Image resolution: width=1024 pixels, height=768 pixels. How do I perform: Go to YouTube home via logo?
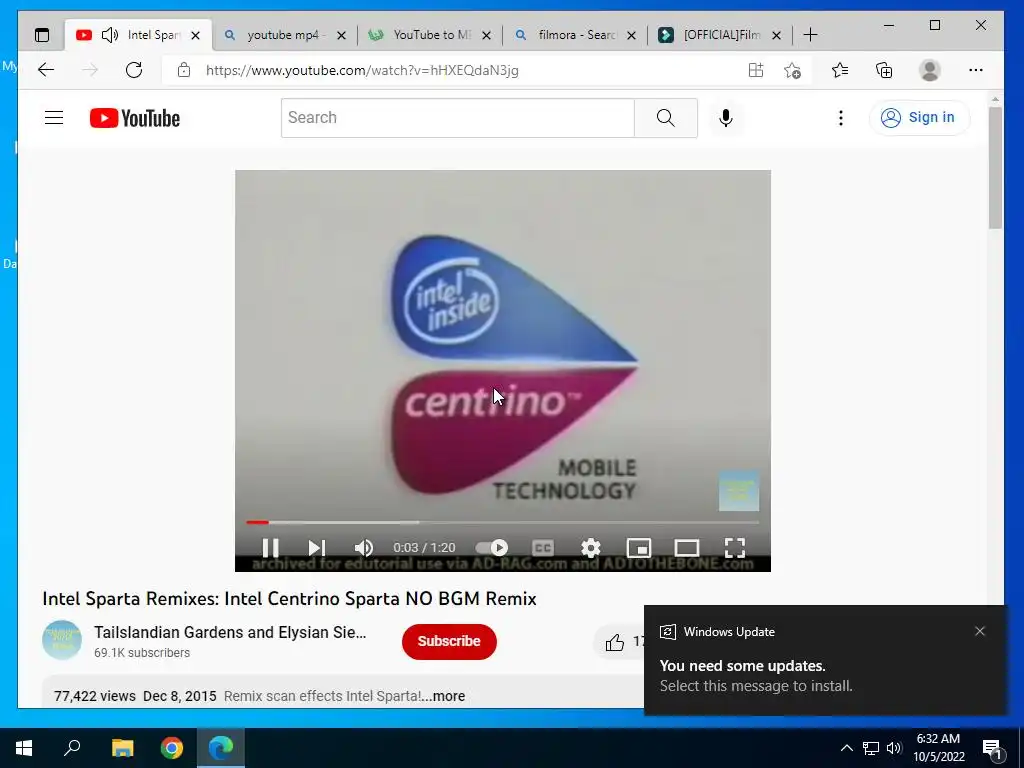(135, 118)
